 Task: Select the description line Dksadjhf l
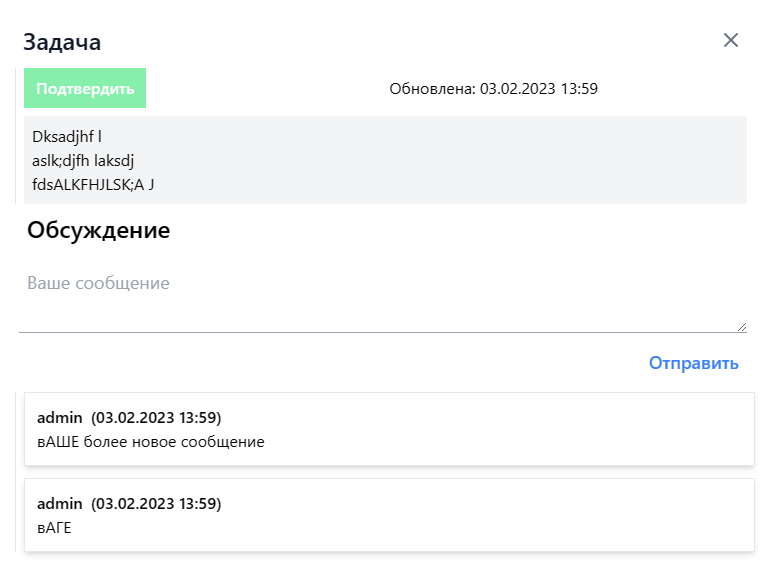(67, 137)
